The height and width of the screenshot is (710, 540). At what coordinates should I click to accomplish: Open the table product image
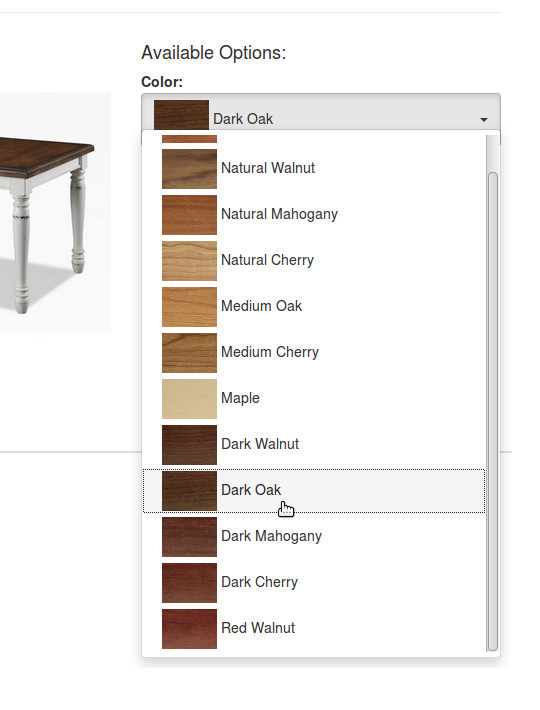(x=55, y=212)
